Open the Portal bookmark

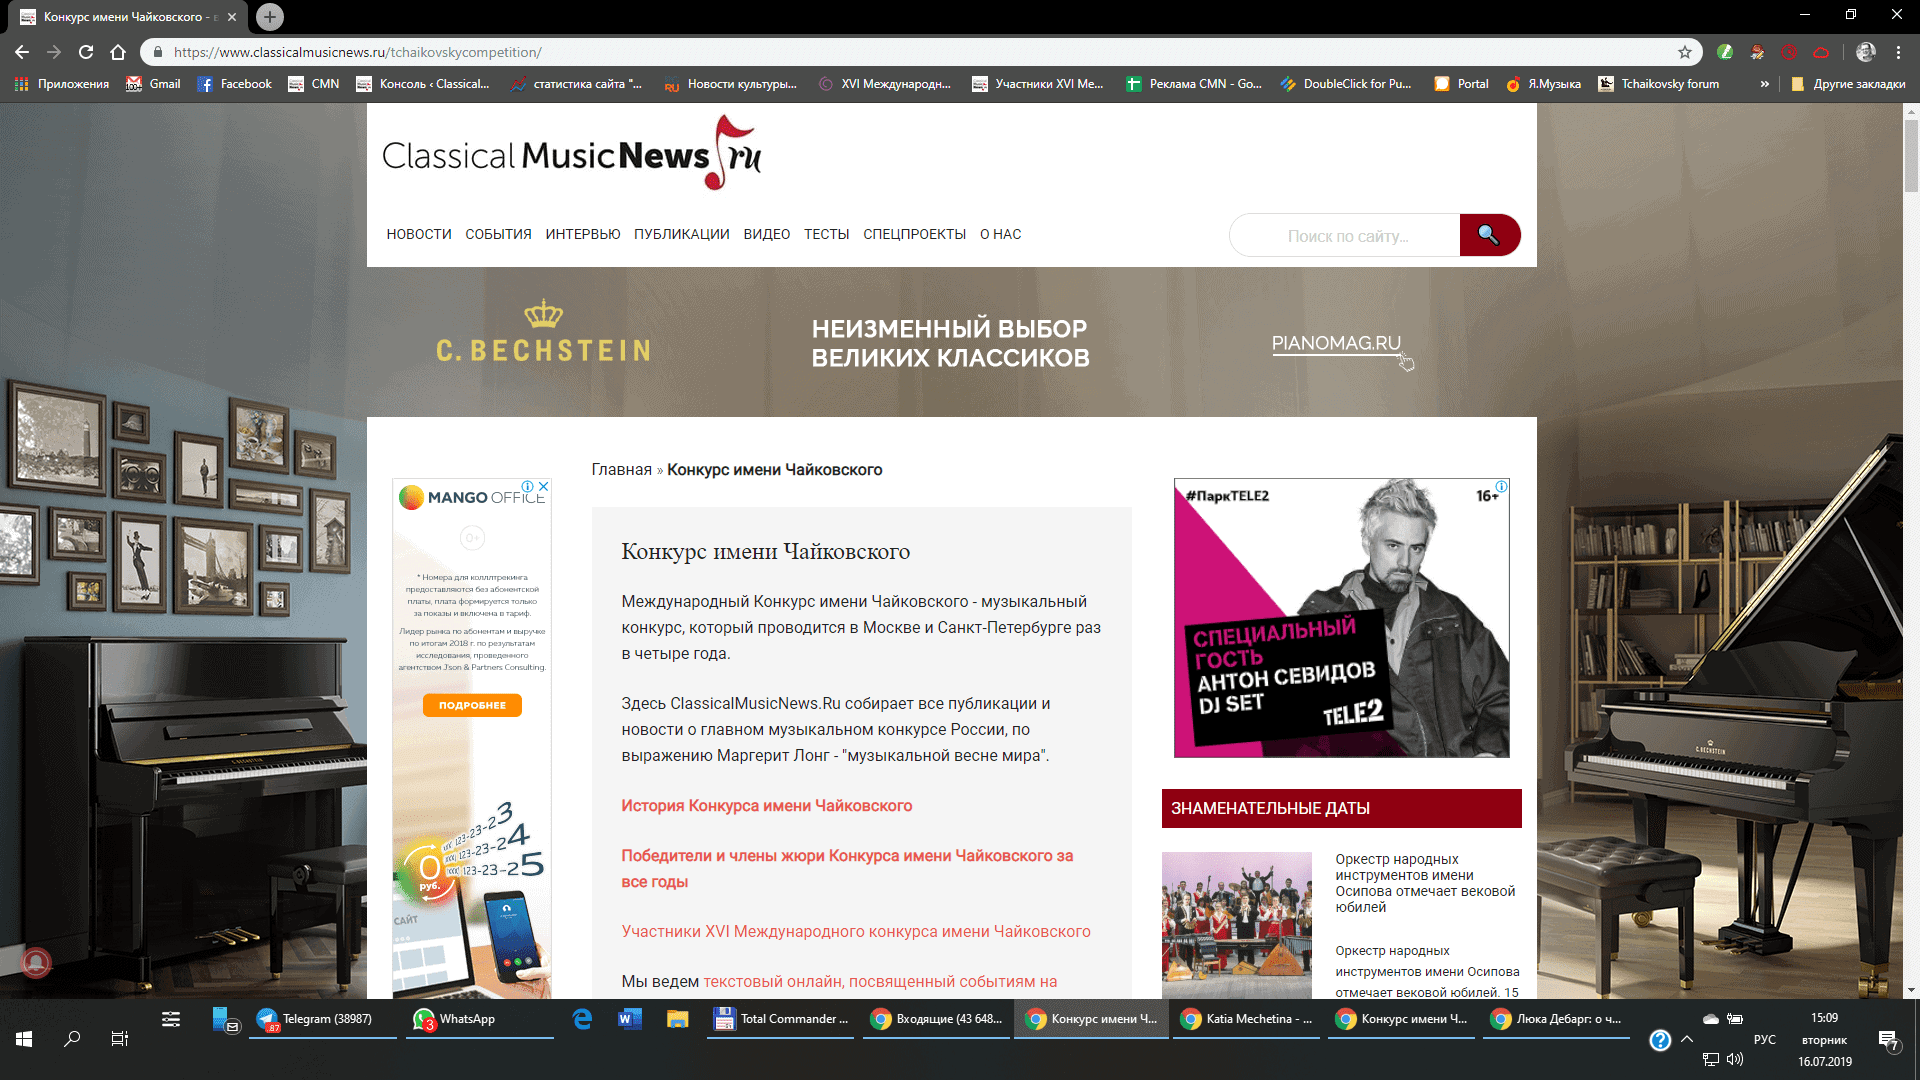1461,84
